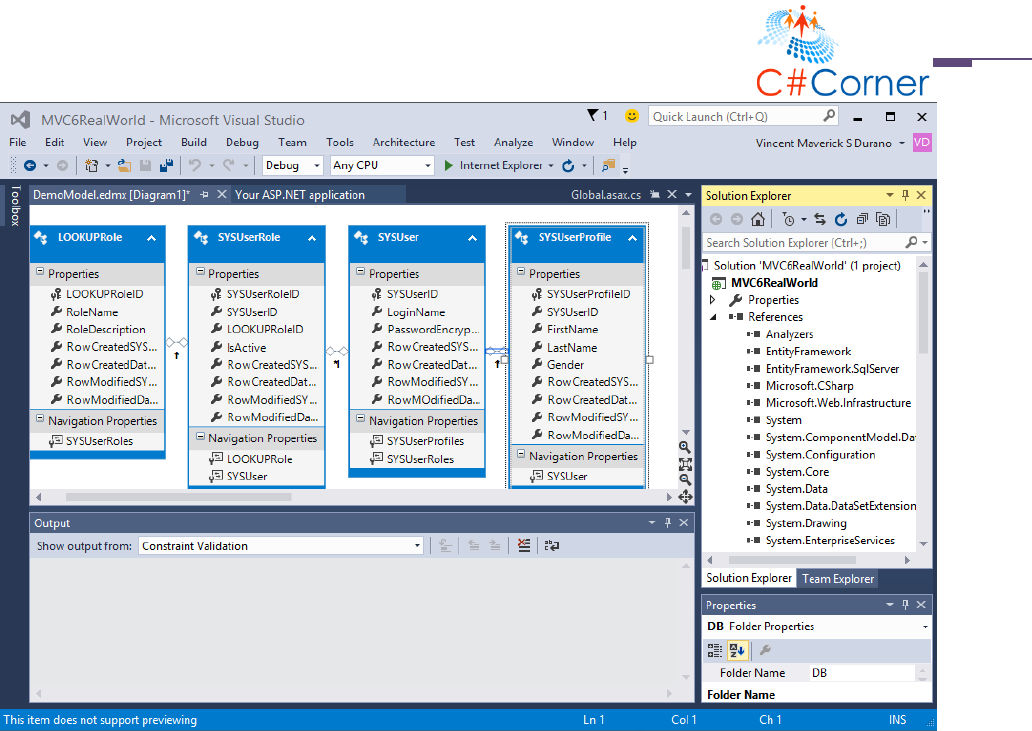Click the browser Refresh toolbar icon
1032x731 pixels.
(568, 166)
